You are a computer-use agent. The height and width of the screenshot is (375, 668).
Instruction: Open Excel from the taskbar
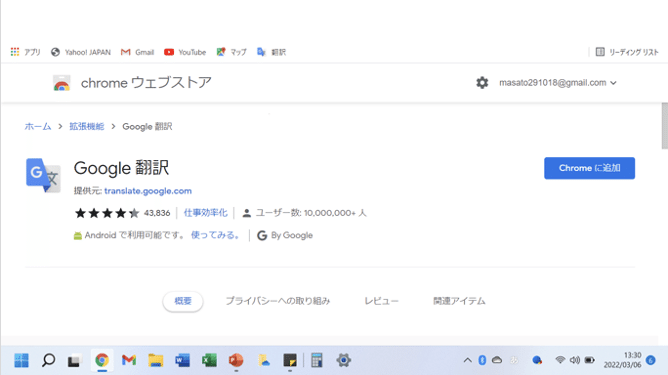pyautogui.click(x=209, y=361)
